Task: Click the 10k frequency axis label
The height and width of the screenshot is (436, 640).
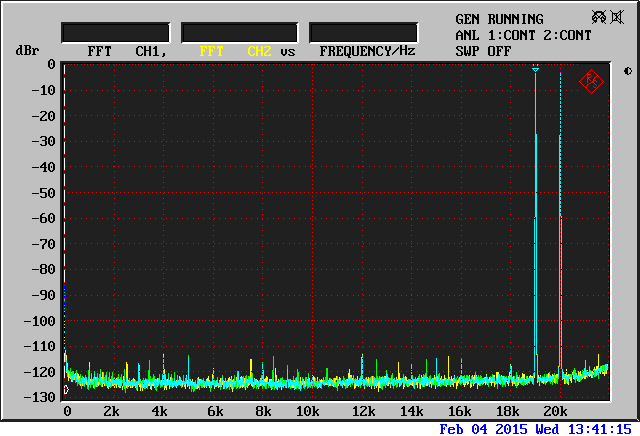Action: (x=308, y=412)
